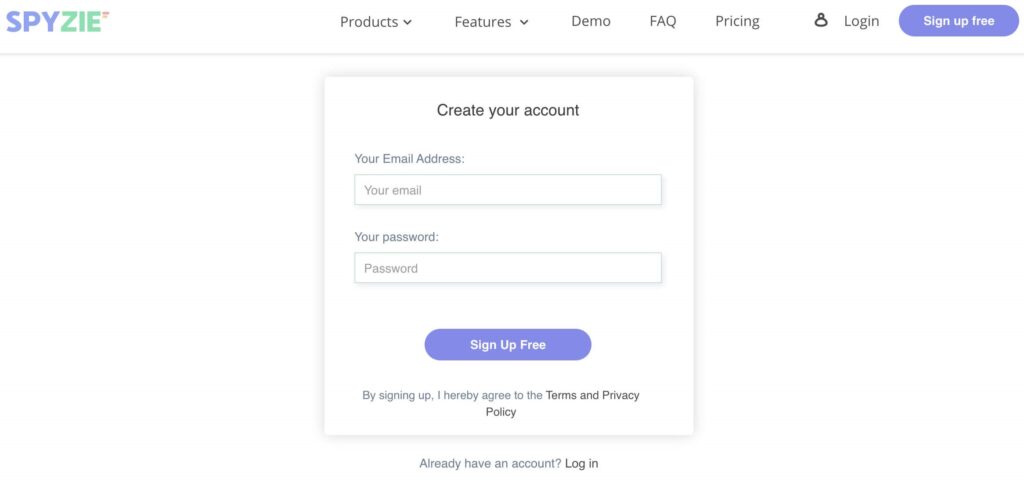
Task: Go to the Demo page
Action: (590, 21)
